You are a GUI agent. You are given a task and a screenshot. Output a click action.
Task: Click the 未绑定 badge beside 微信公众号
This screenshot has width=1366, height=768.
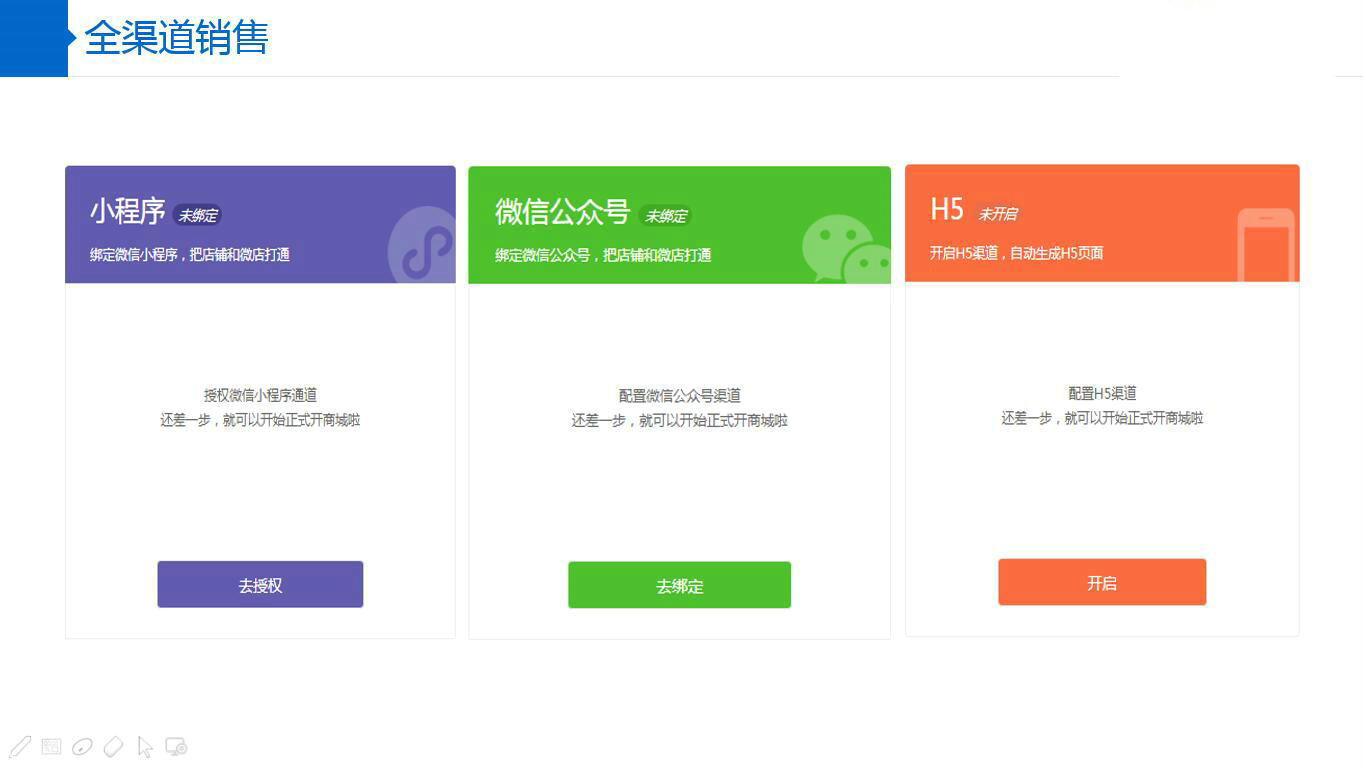coord(666,216)
